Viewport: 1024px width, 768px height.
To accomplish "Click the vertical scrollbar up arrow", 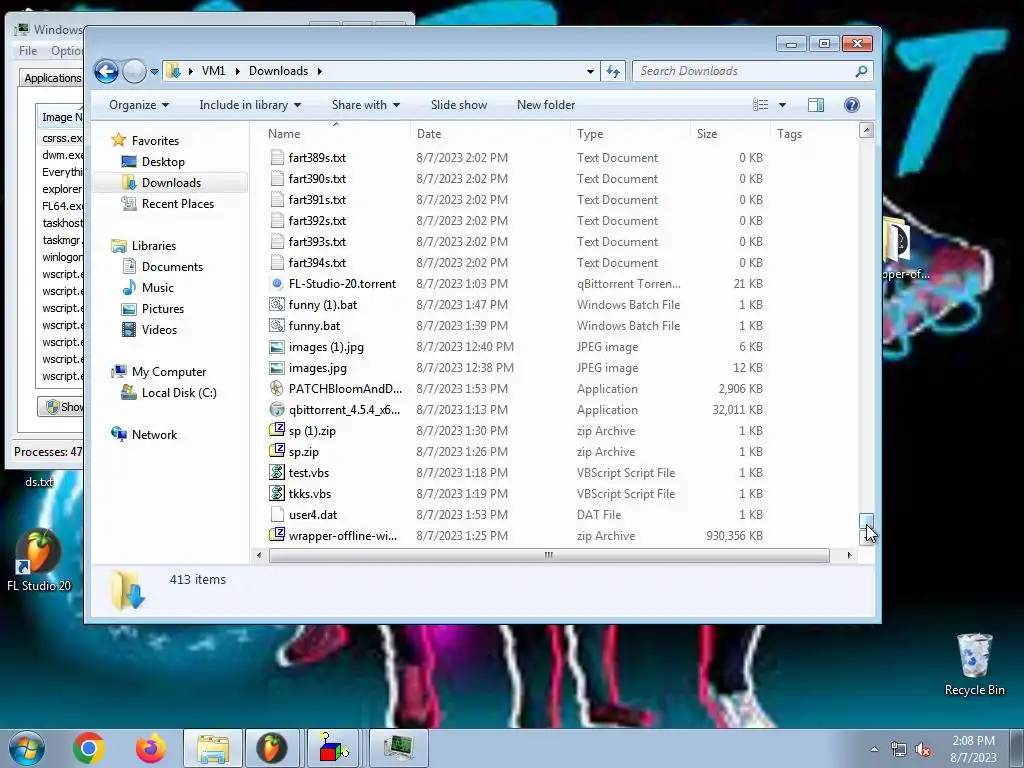I will [866, 130].
